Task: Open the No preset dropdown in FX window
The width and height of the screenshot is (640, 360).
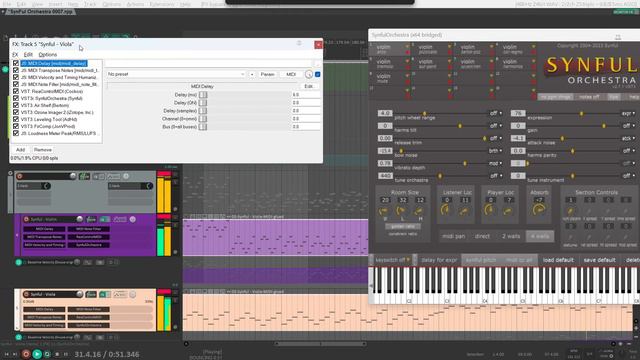Action: (x=176, y=74)
